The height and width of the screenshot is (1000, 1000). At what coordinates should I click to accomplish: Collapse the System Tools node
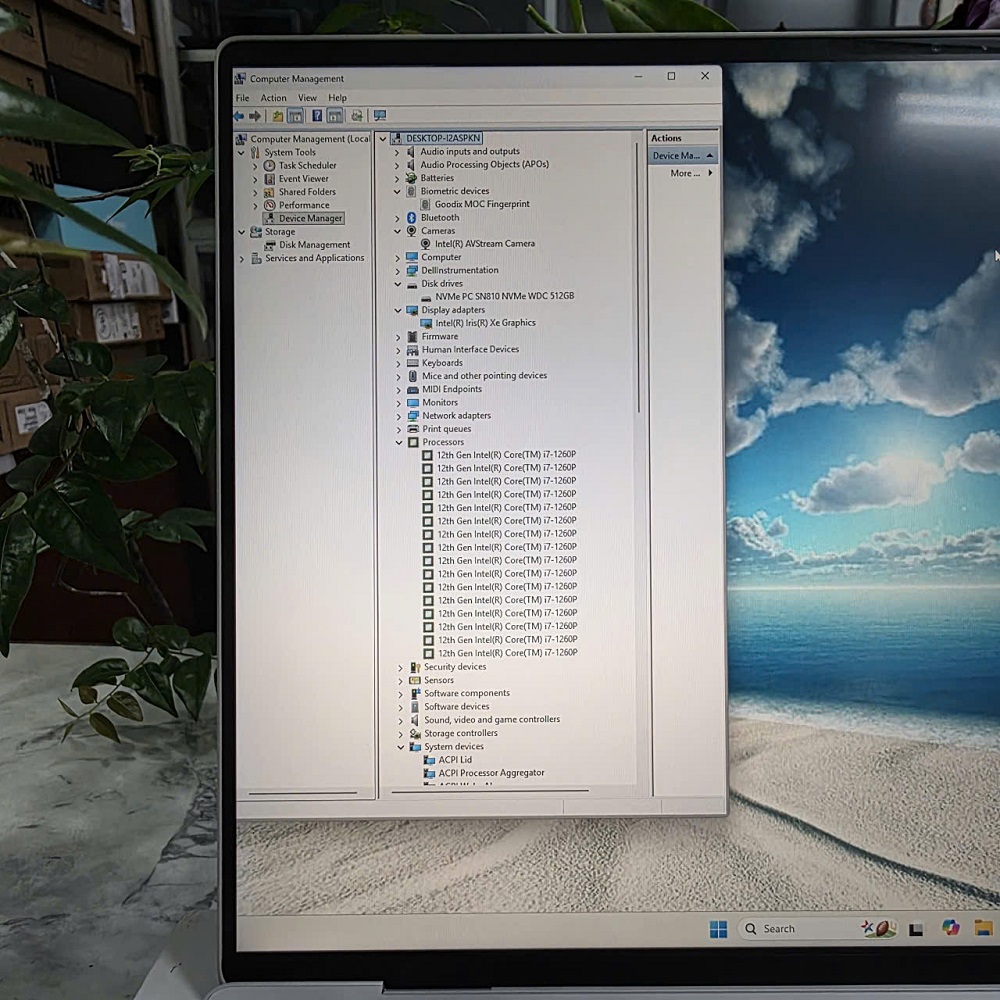241,153
